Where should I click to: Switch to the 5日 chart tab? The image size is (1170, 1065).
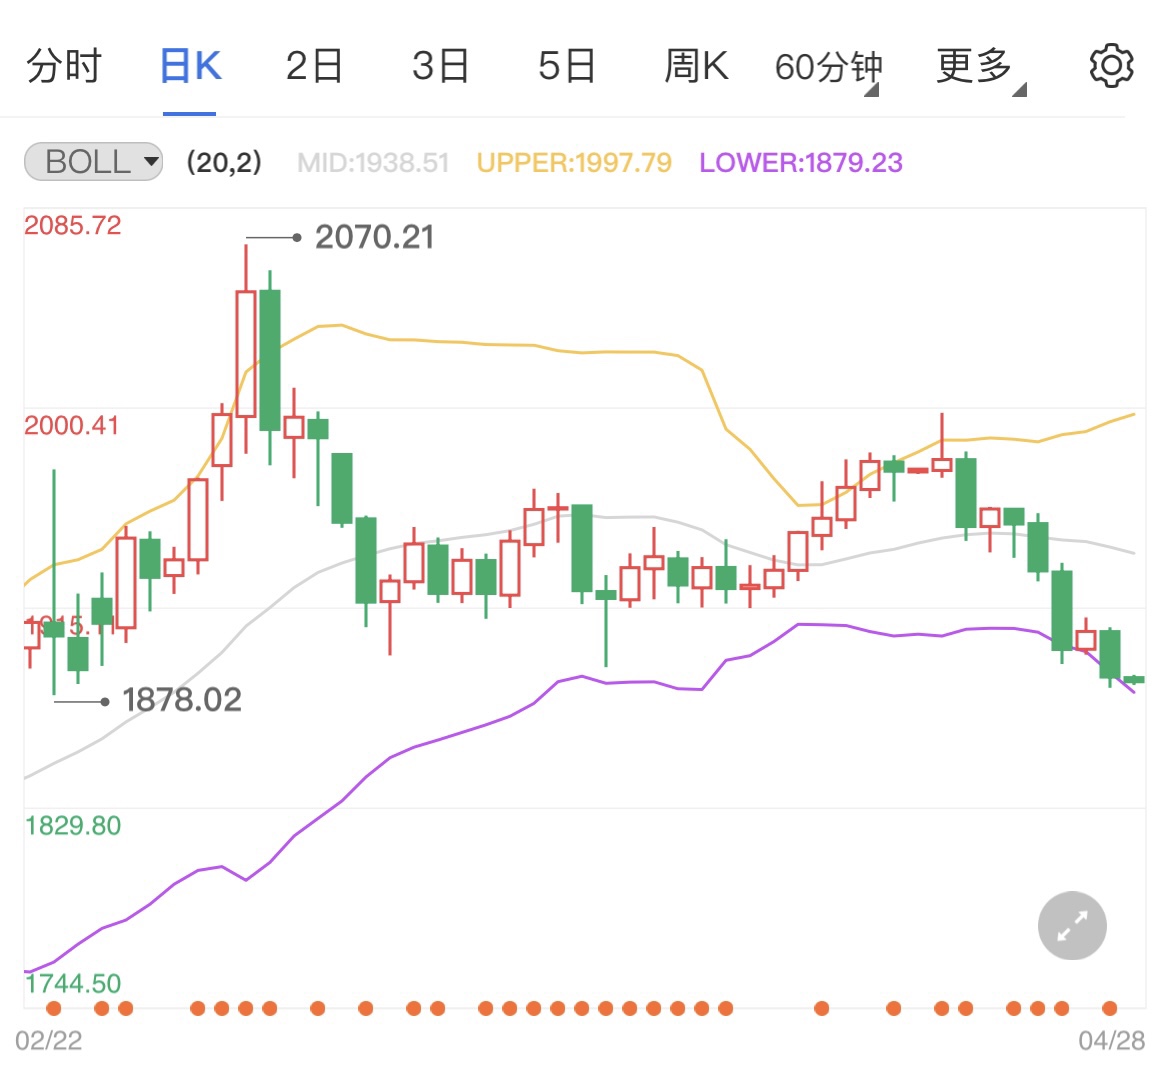tap(566, 66)
